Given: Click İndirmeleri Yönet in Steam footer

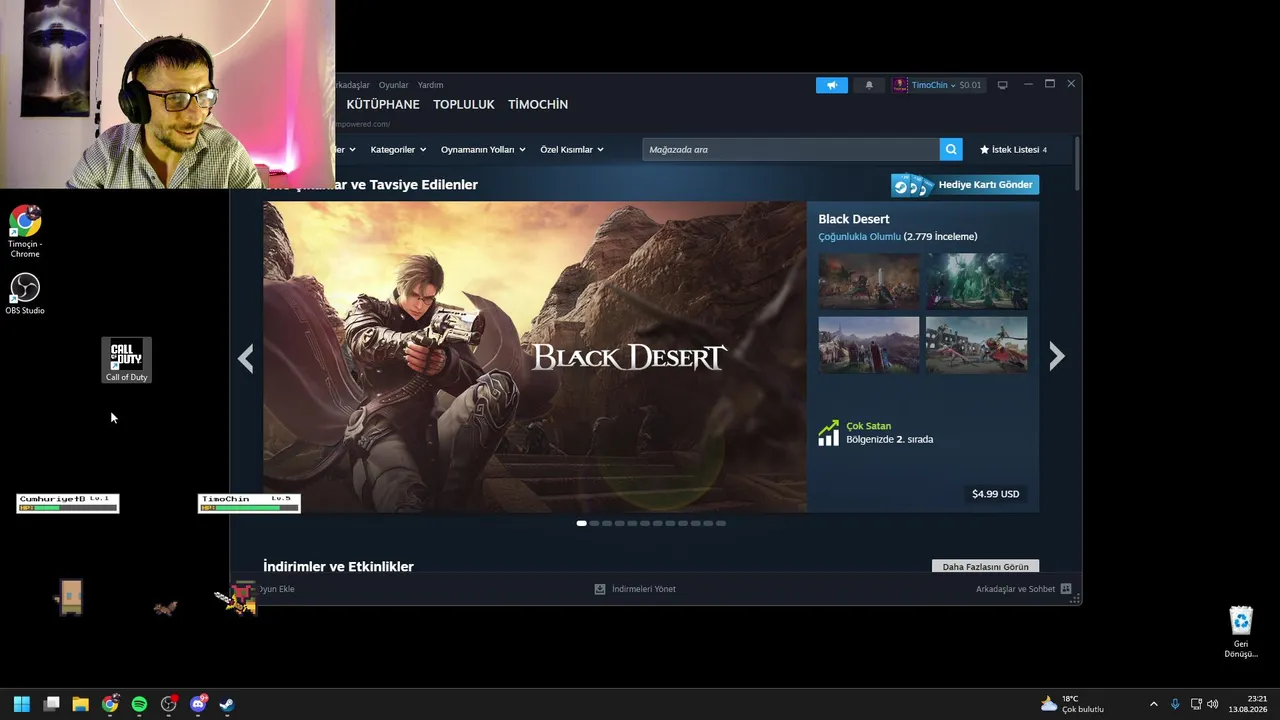Looking at the screenshot, I should pos(635,589).
